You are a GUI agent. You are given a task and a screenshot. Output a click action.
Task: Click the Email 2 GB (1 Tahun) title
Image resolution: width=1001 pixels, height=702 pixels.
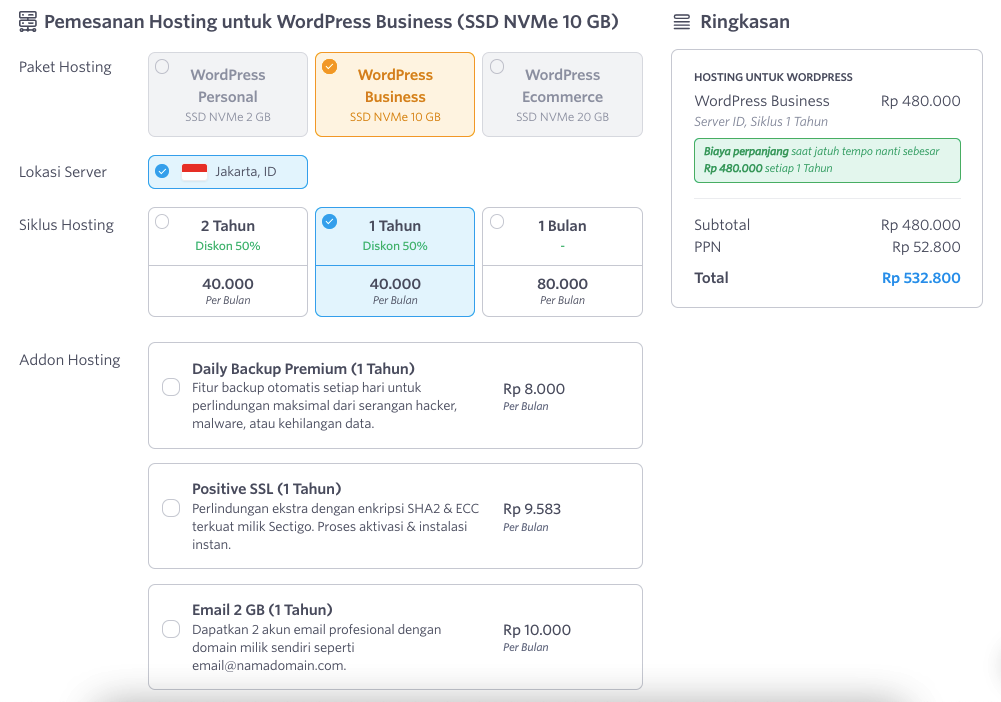pyautogui.click(x=262, y=609)
